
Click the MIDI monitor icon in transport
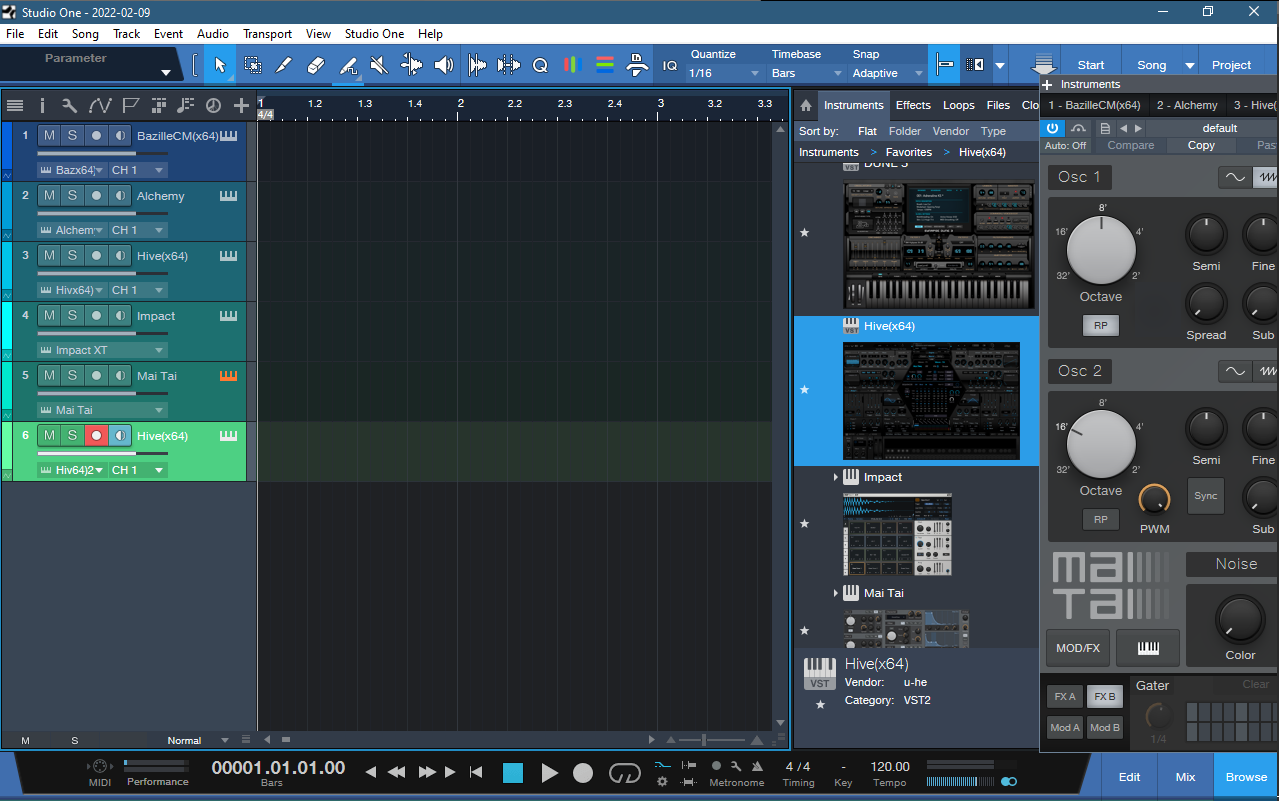click(x=100, y=765)
